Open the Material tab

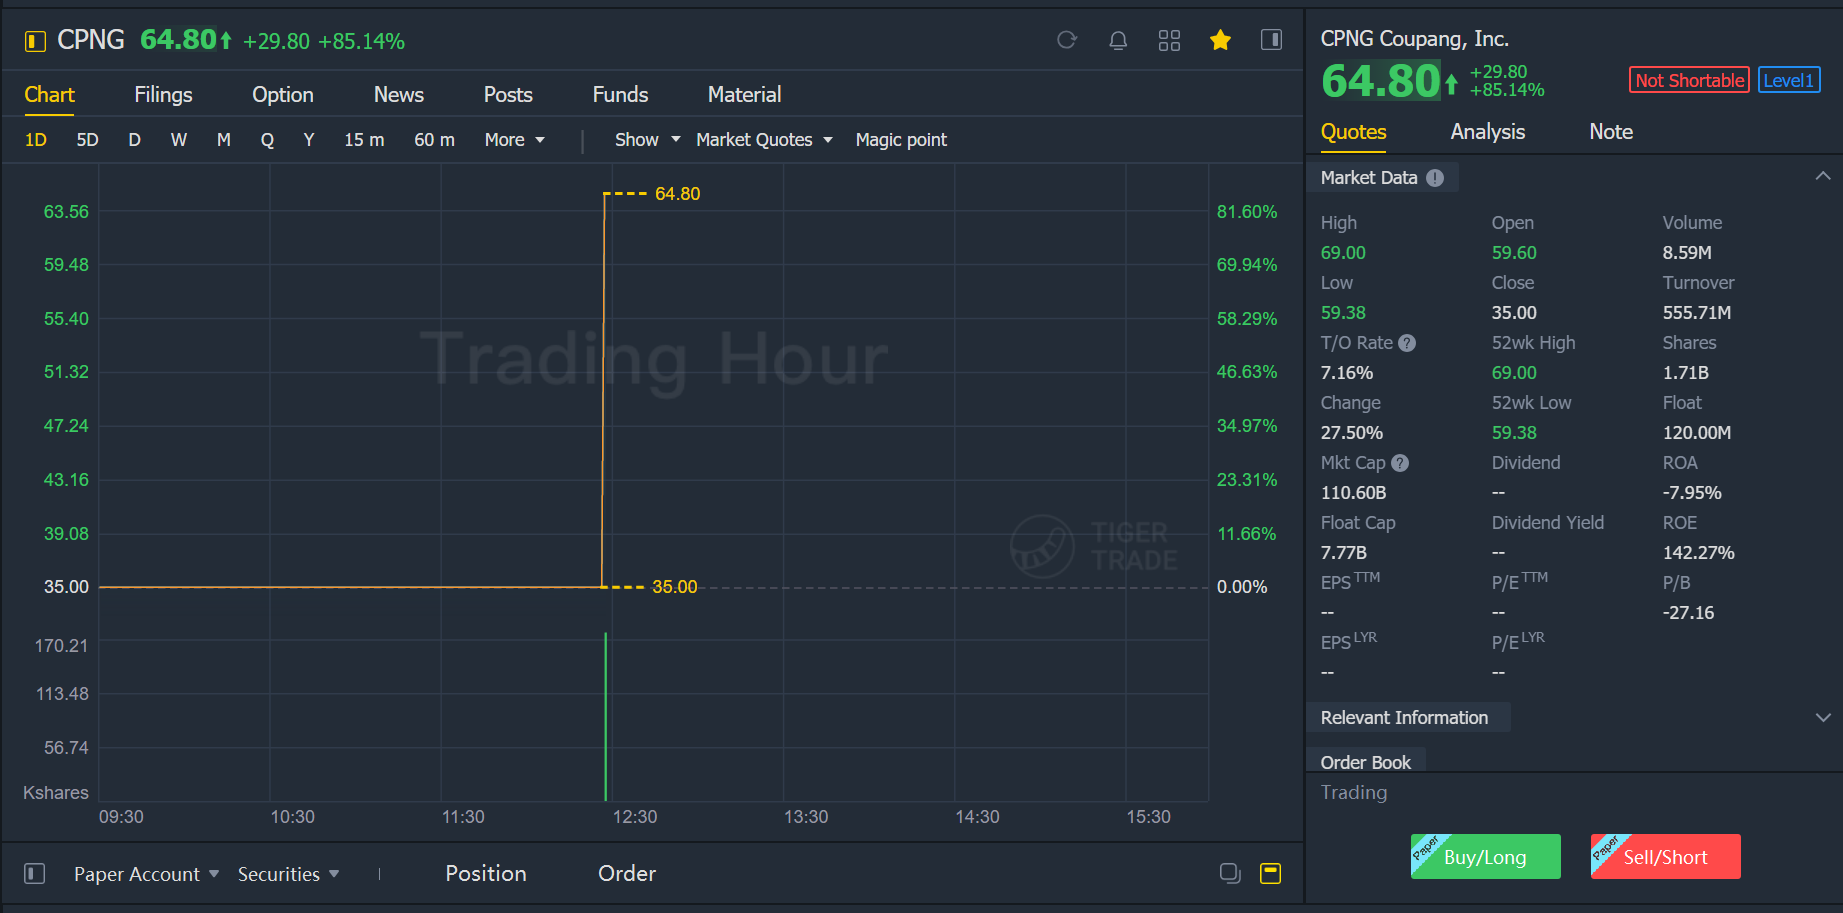(744, 95)
